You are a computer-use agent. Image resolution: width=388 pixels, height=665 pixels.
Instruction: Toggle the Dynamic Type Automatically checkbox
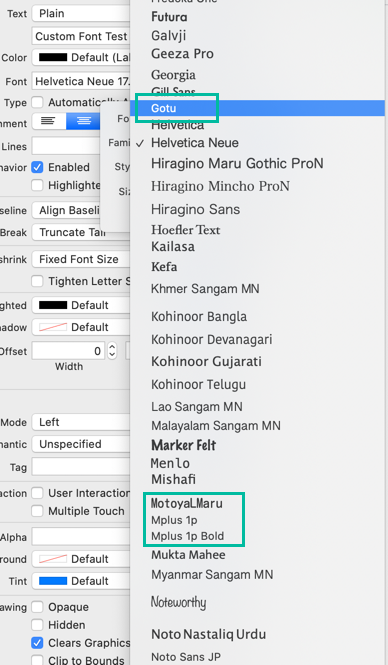point(37,102)
